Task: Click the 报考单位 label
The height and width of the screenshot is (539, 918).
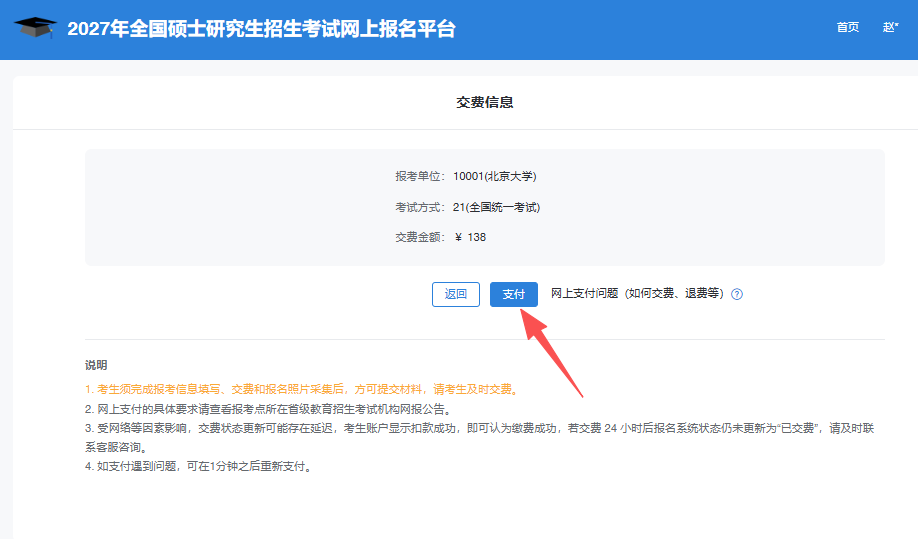Action: pyautogui.click(x=420, y=176)
